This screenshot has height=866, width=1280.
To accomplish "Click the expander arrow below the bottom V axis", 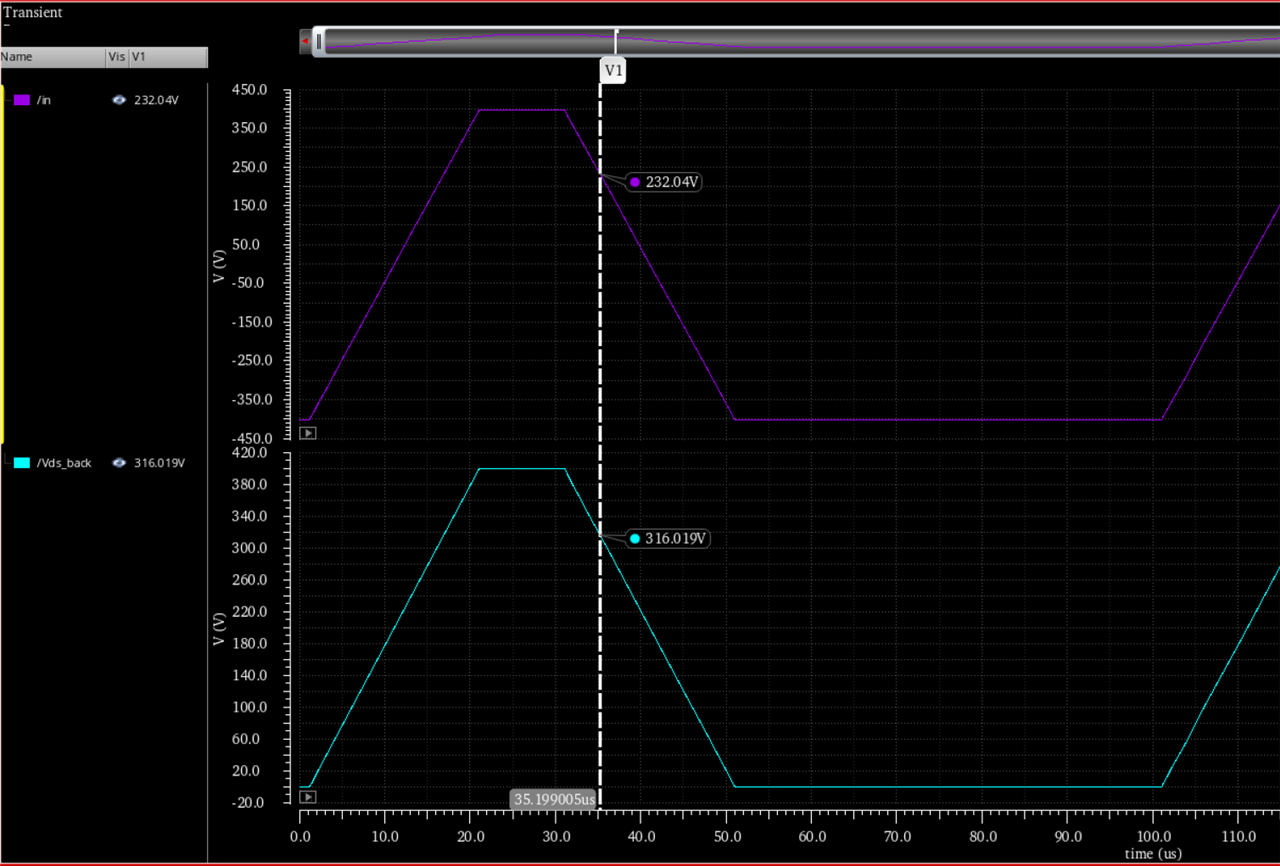I will pos(308,796).
